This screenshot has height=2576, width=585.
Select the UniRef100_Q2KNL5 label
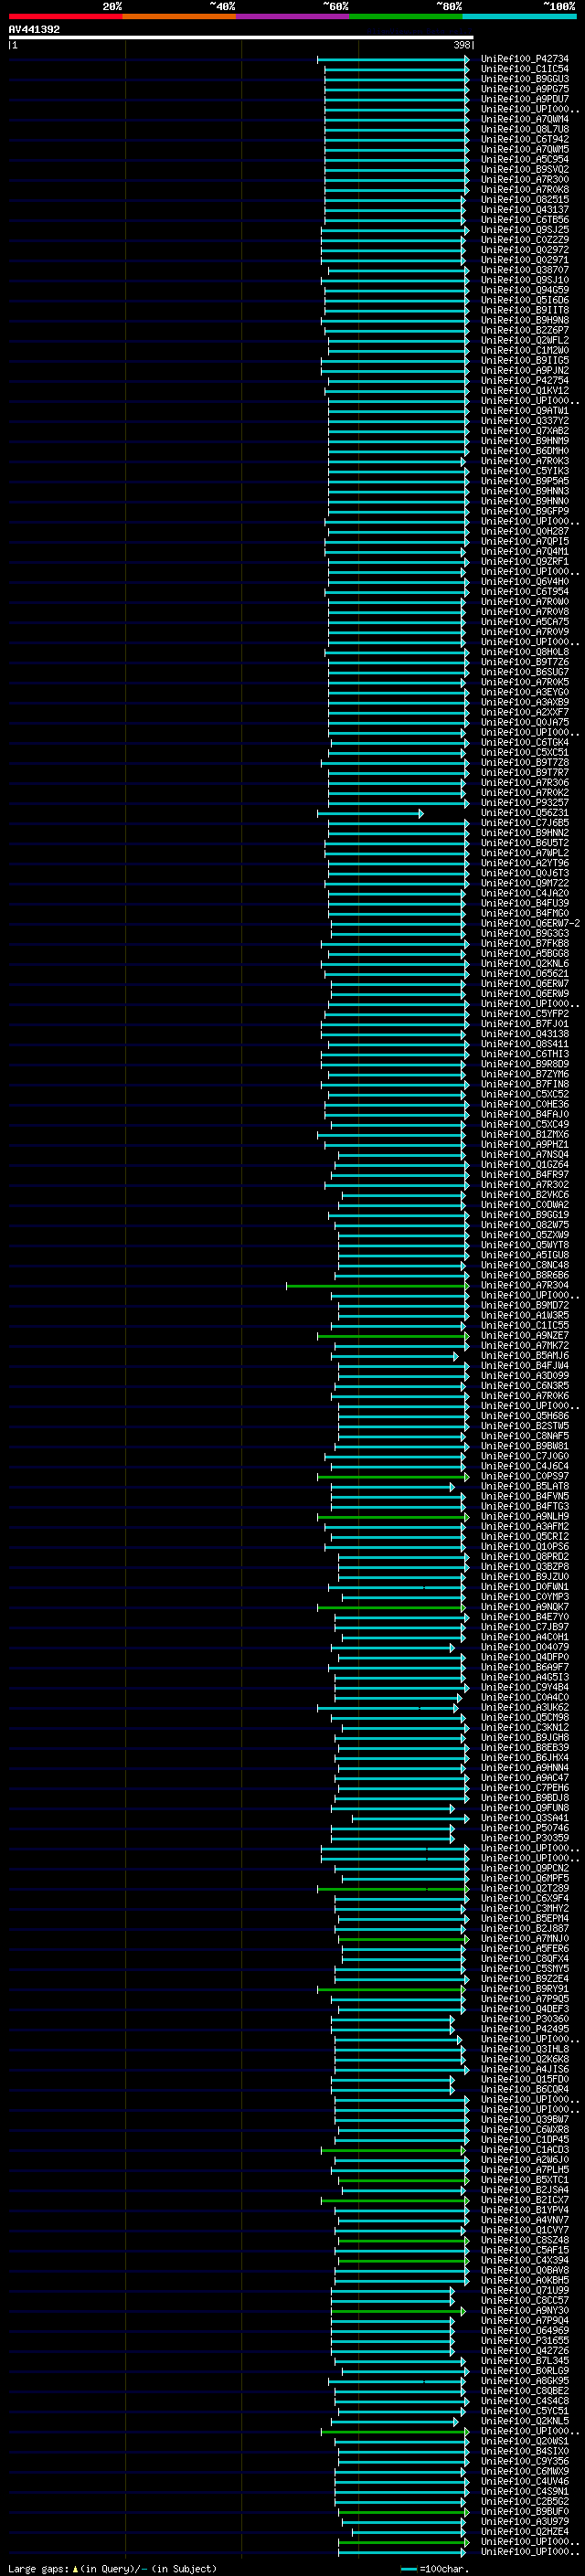point(525,2421)
